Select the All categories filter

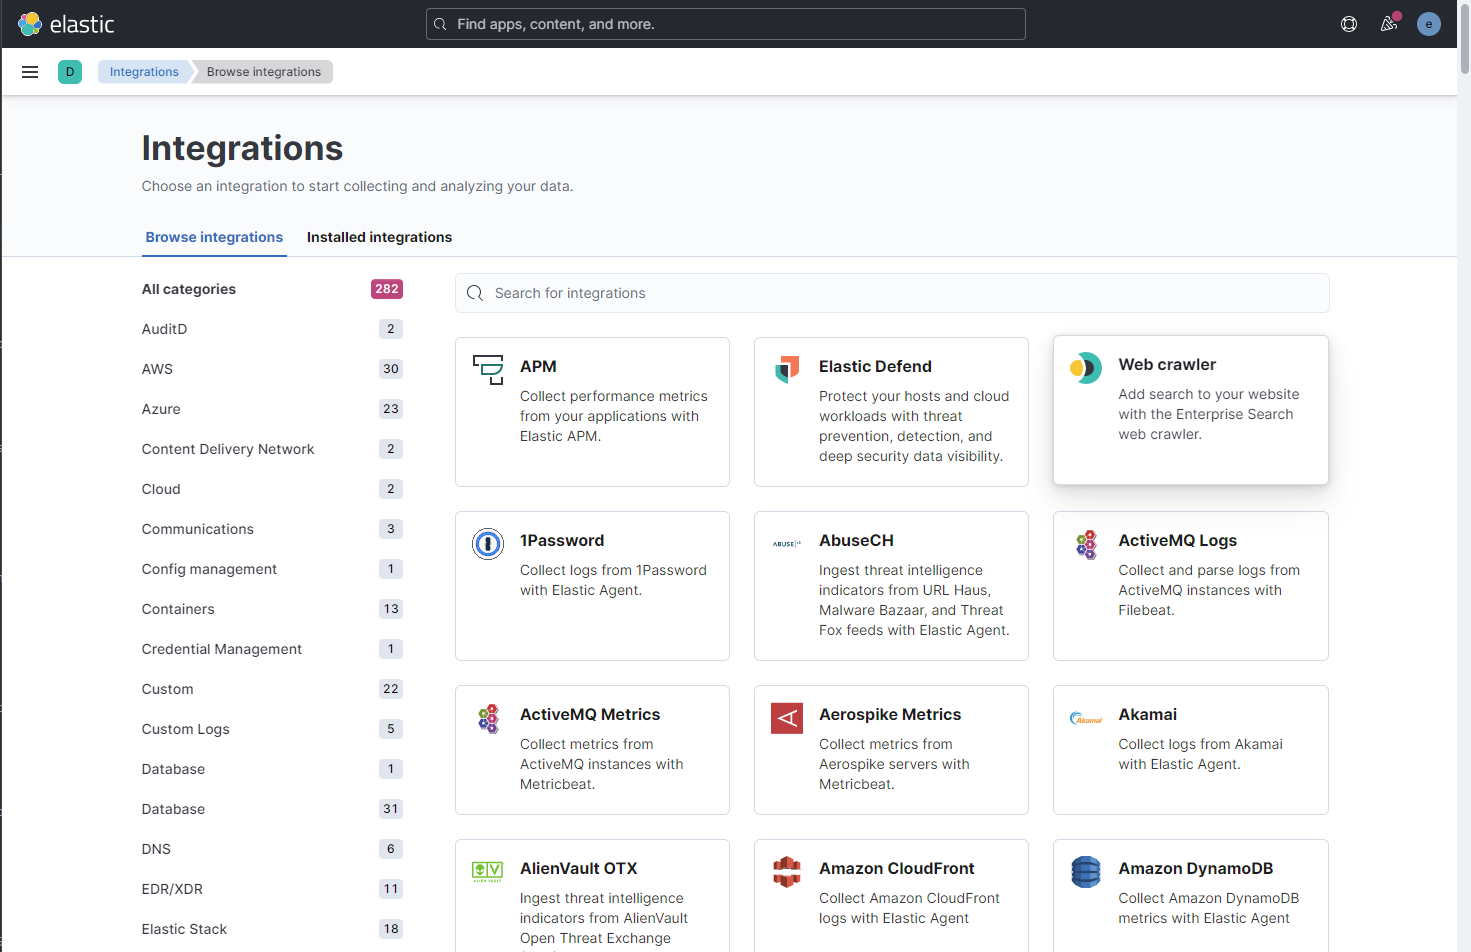pos(272,289)
